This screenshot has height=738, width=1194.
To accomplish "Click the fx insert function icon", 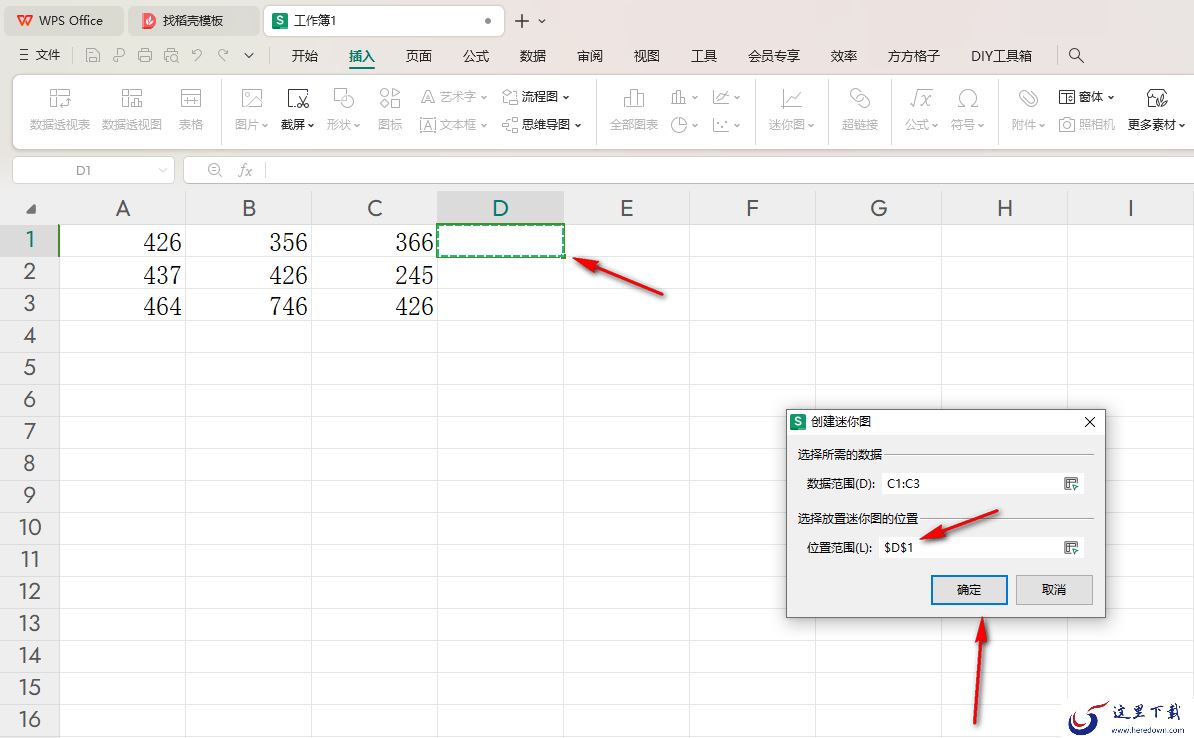I will (x=245, y=171).
